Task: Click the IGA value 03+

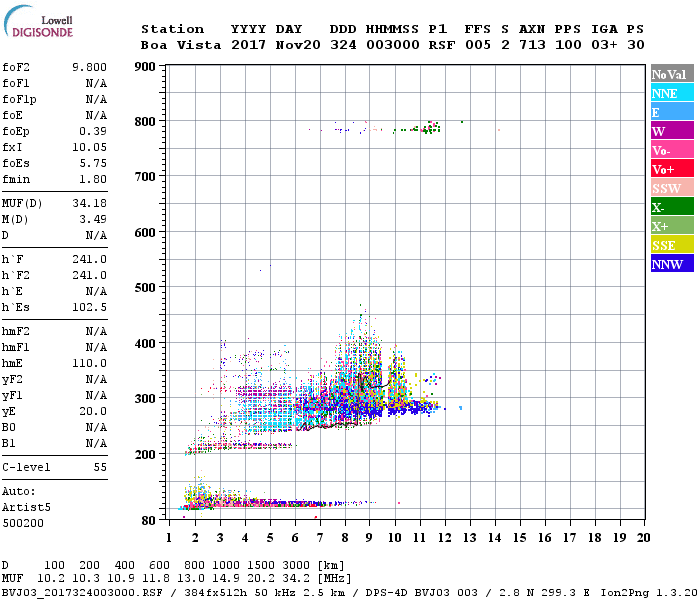Action: 604,45
